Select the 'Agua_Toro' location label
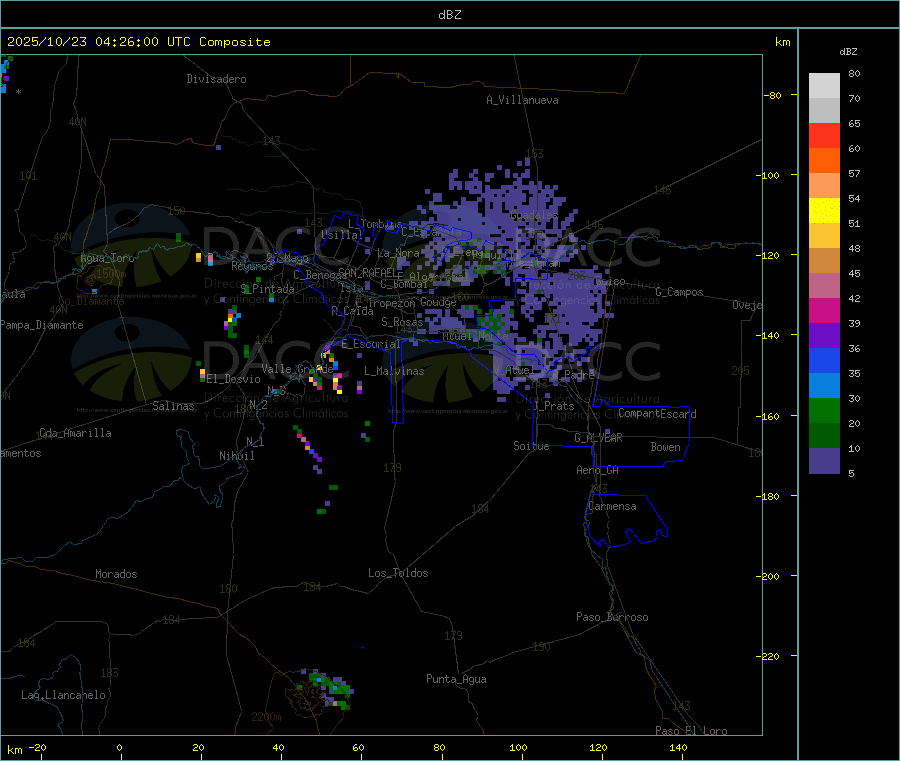 click(107, 258)
